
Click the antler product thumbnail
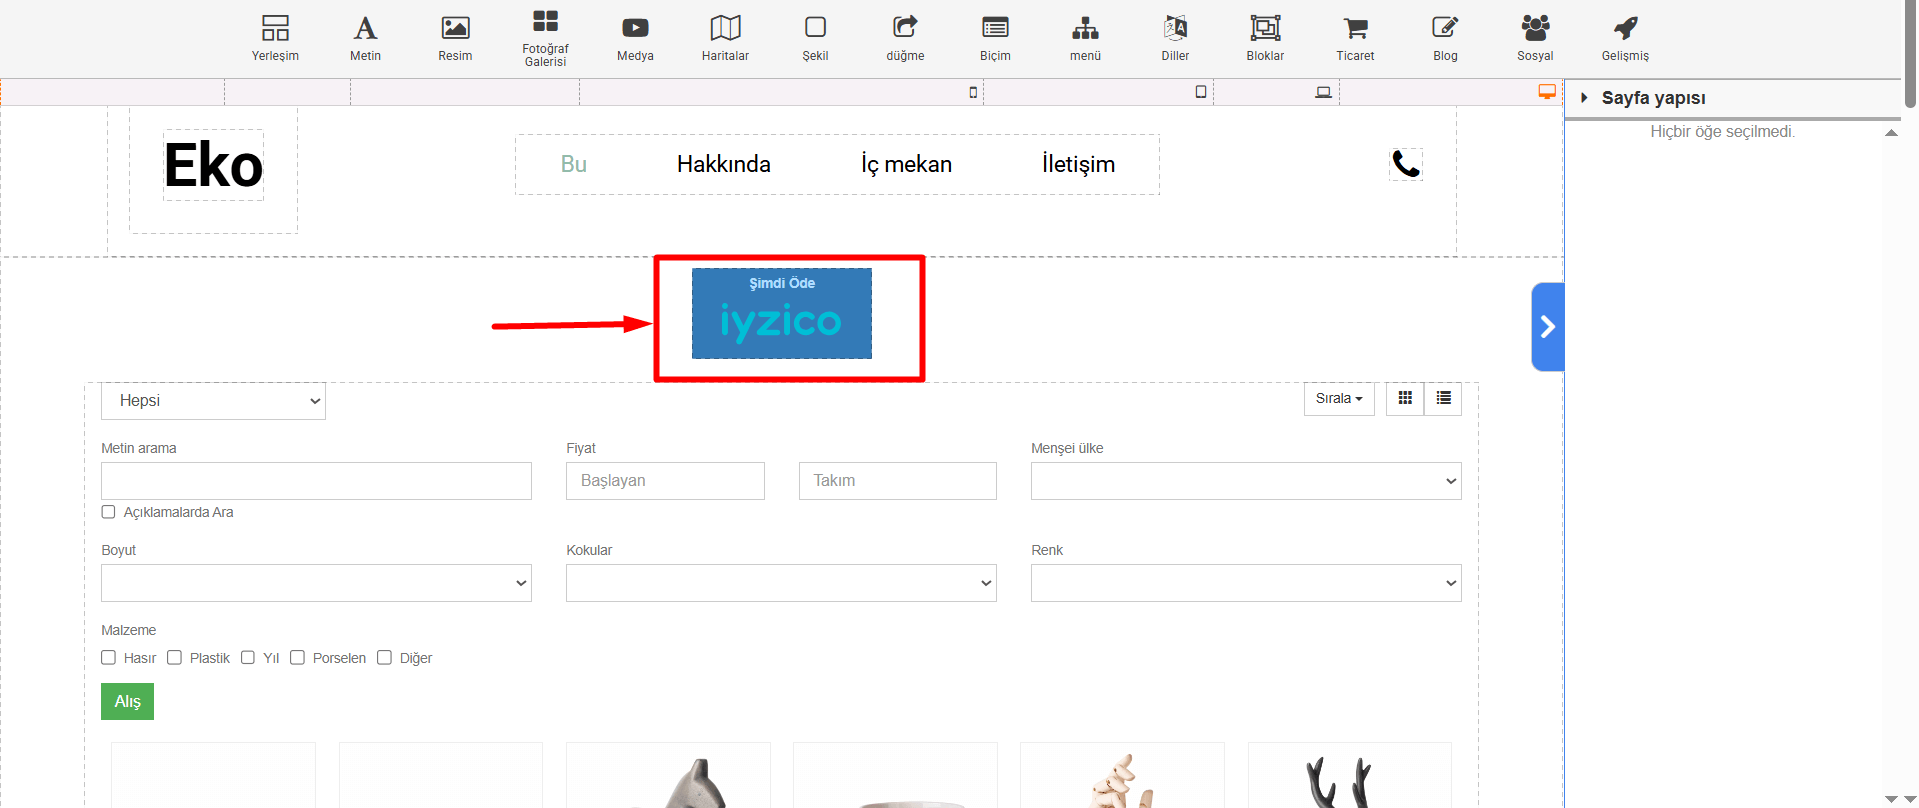point(1350,776)
